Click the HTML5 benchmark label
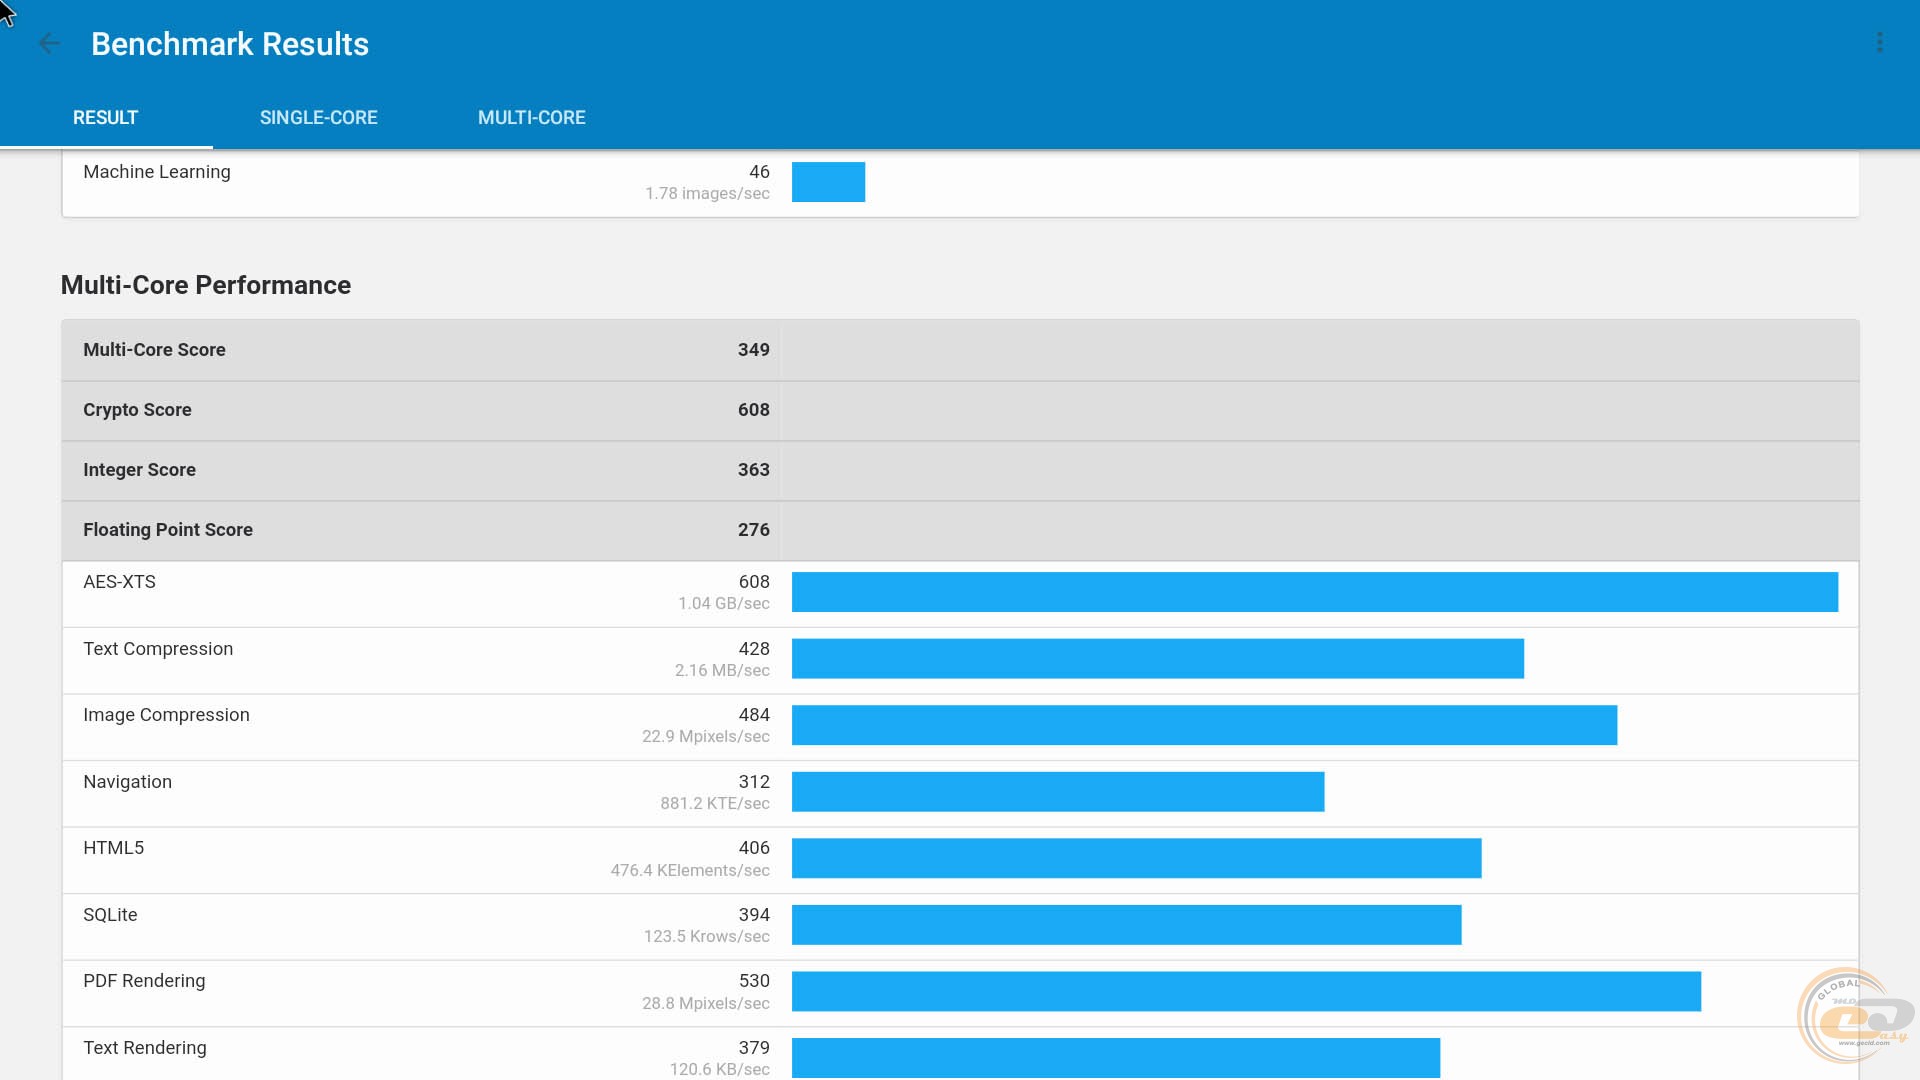This screenshot has width=1920, height=1080. (x=113, y=848)
